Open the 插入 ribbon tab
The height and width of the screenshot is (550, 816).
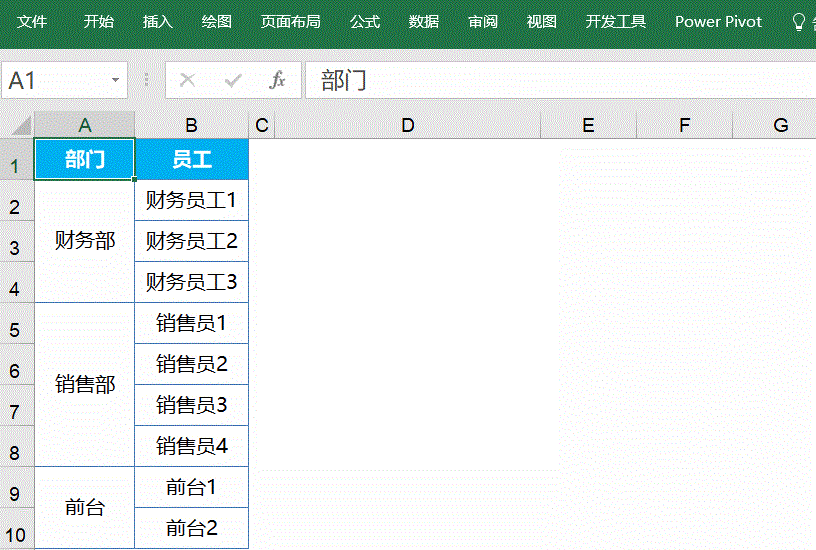[158, 22]
